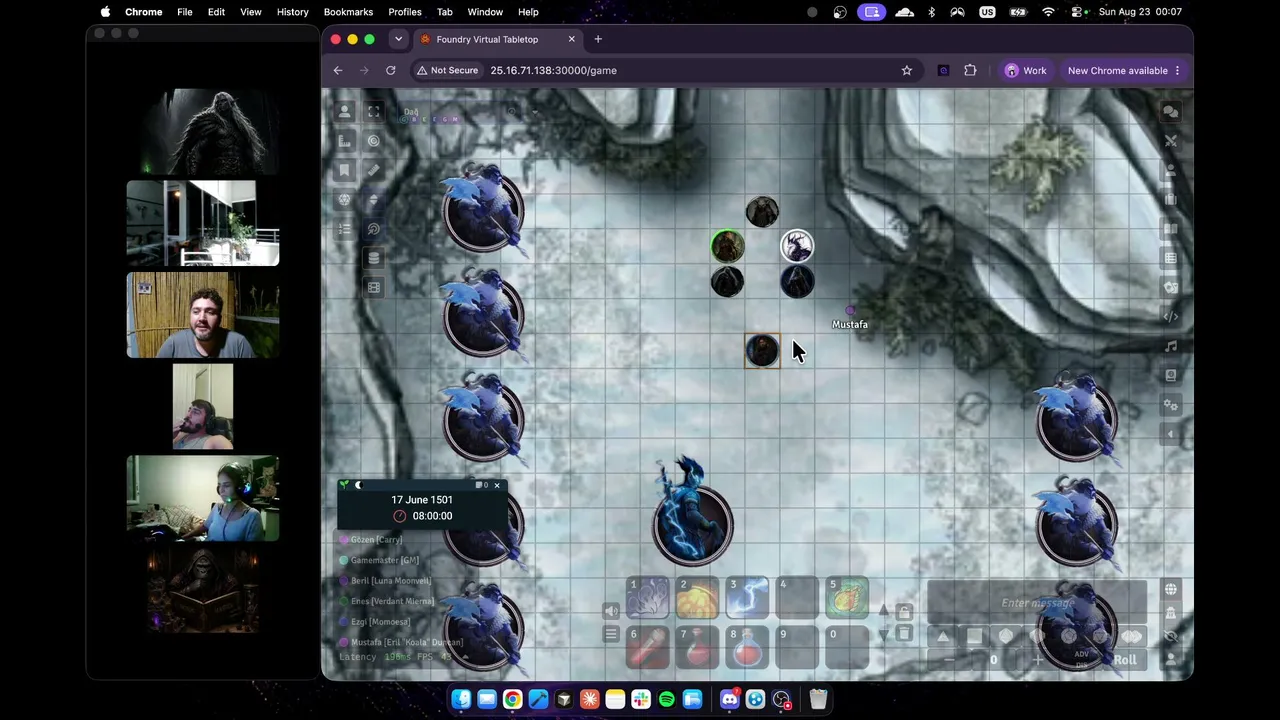Open the Items sidebar tab
This screenshot has height=720, width=1280.
point(1171,199)
